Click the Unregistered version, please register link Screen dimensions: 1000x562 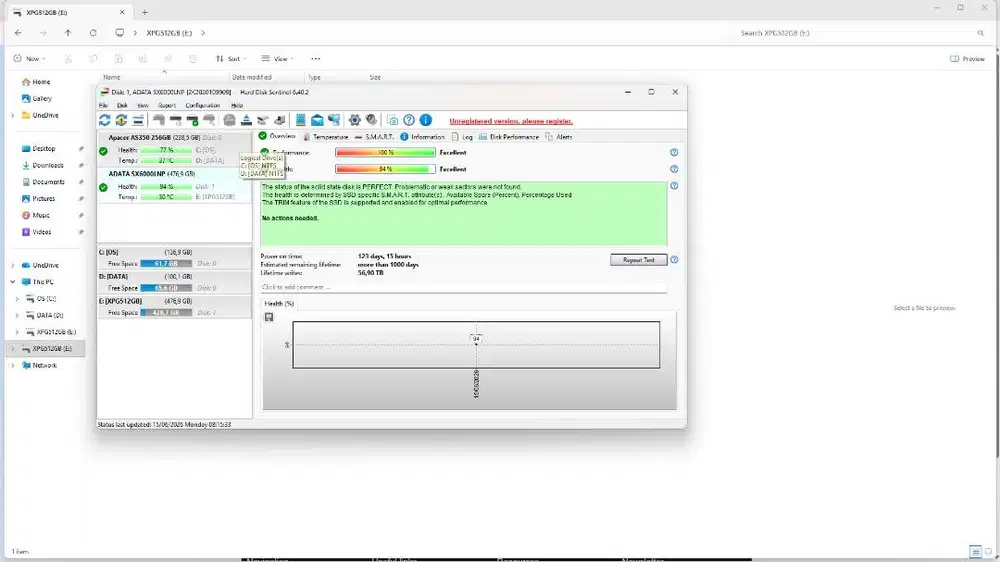(511, 121)
